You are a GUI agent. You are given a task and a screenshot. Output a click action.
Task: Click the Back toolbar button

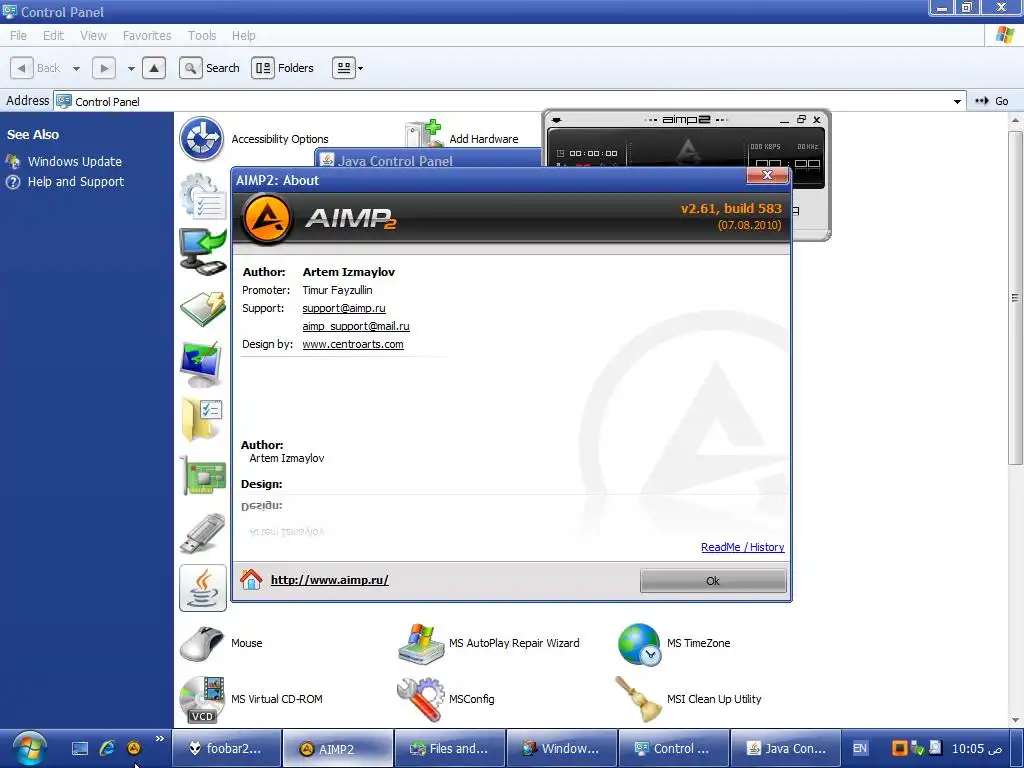(36, 68)
